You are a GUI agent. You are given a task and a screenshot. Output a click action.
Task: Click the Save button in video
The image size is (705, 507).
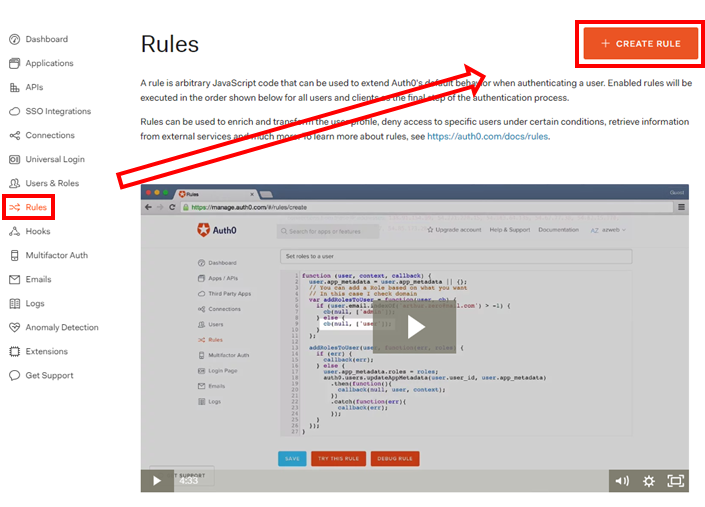coord(292,458)
